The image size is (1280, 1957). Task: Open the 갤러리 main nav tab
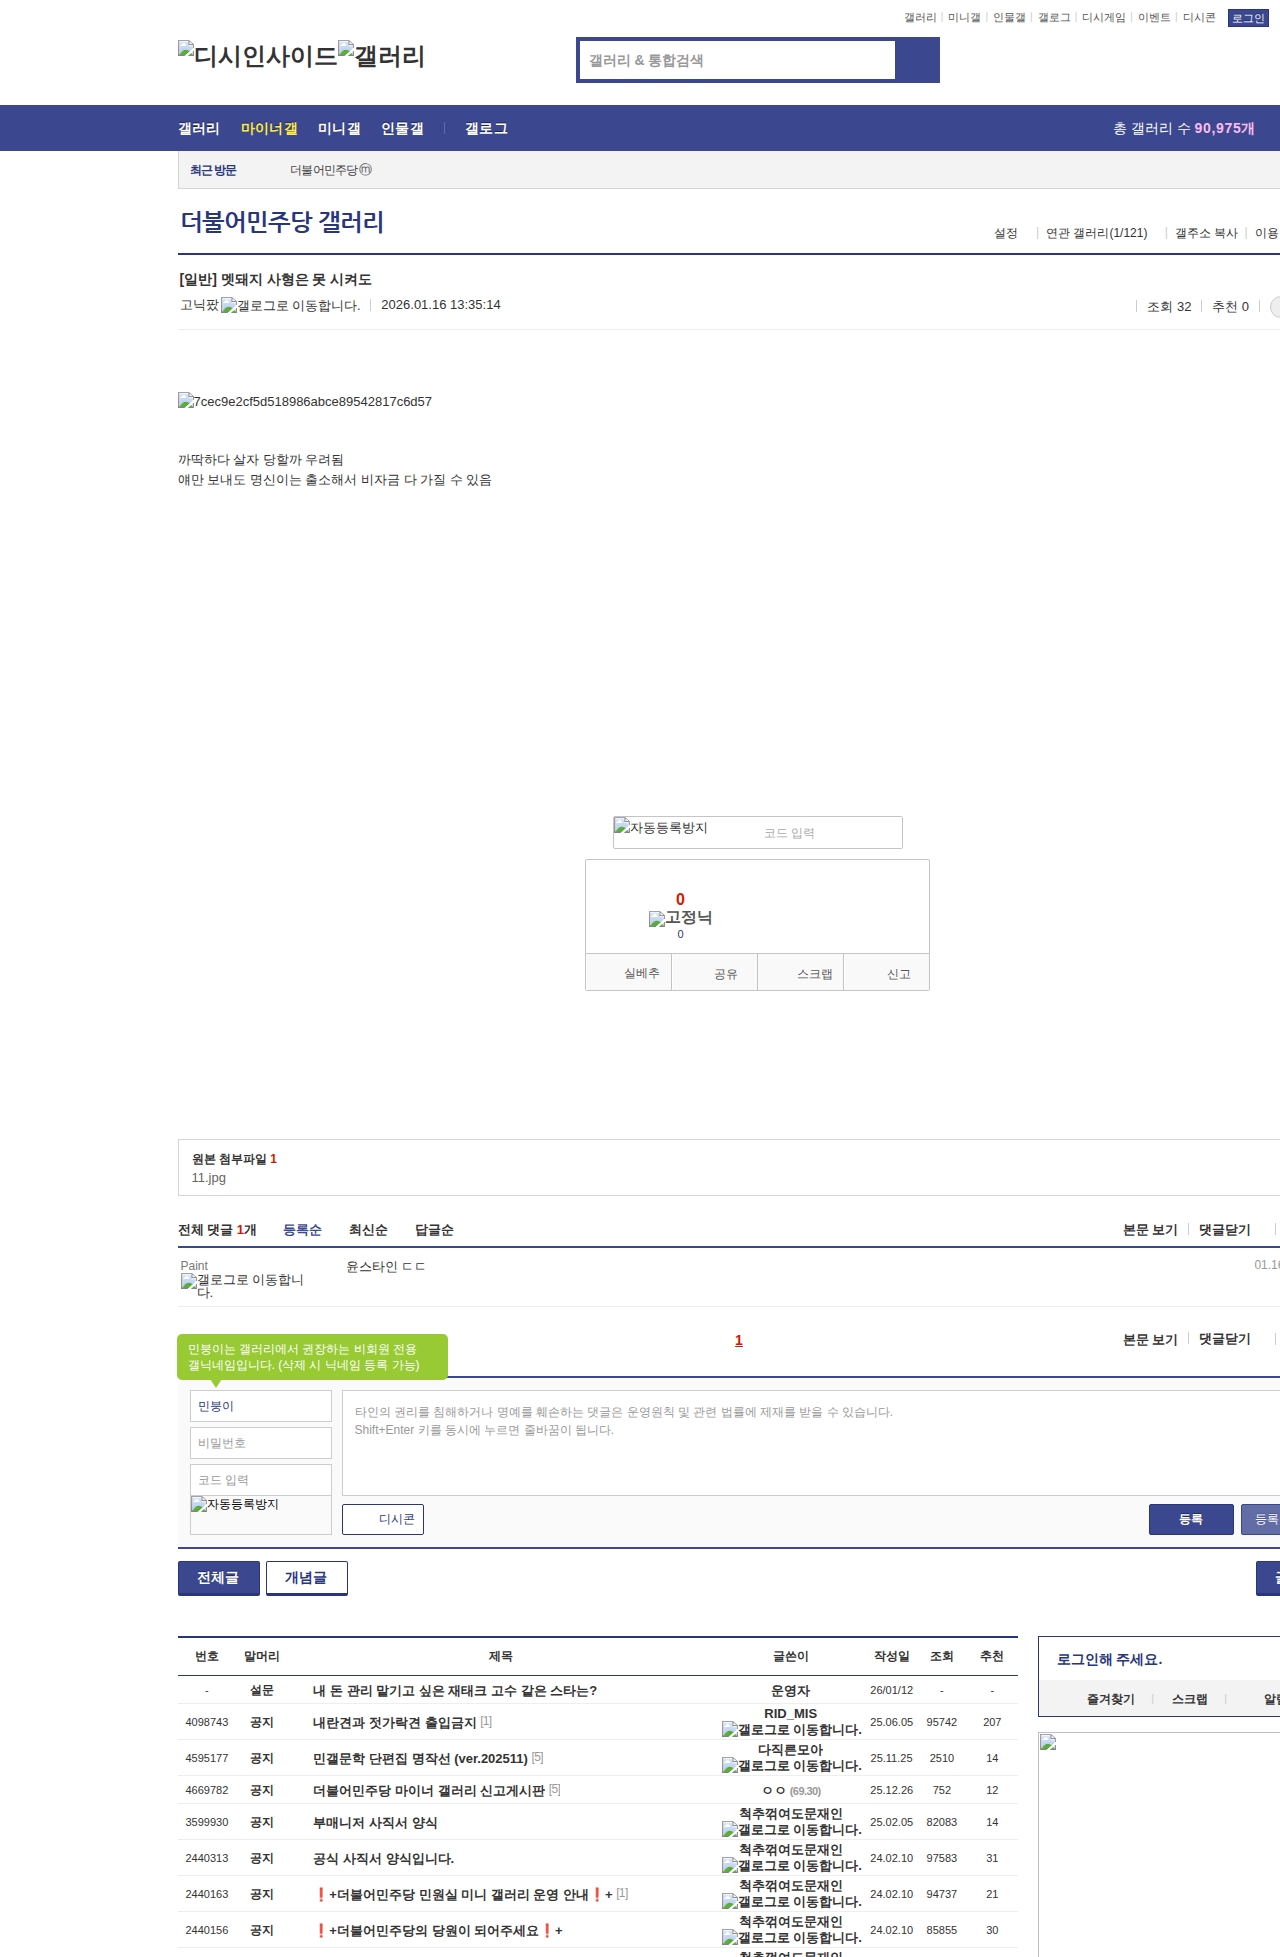pyautogui.click(x=199, y=128)
